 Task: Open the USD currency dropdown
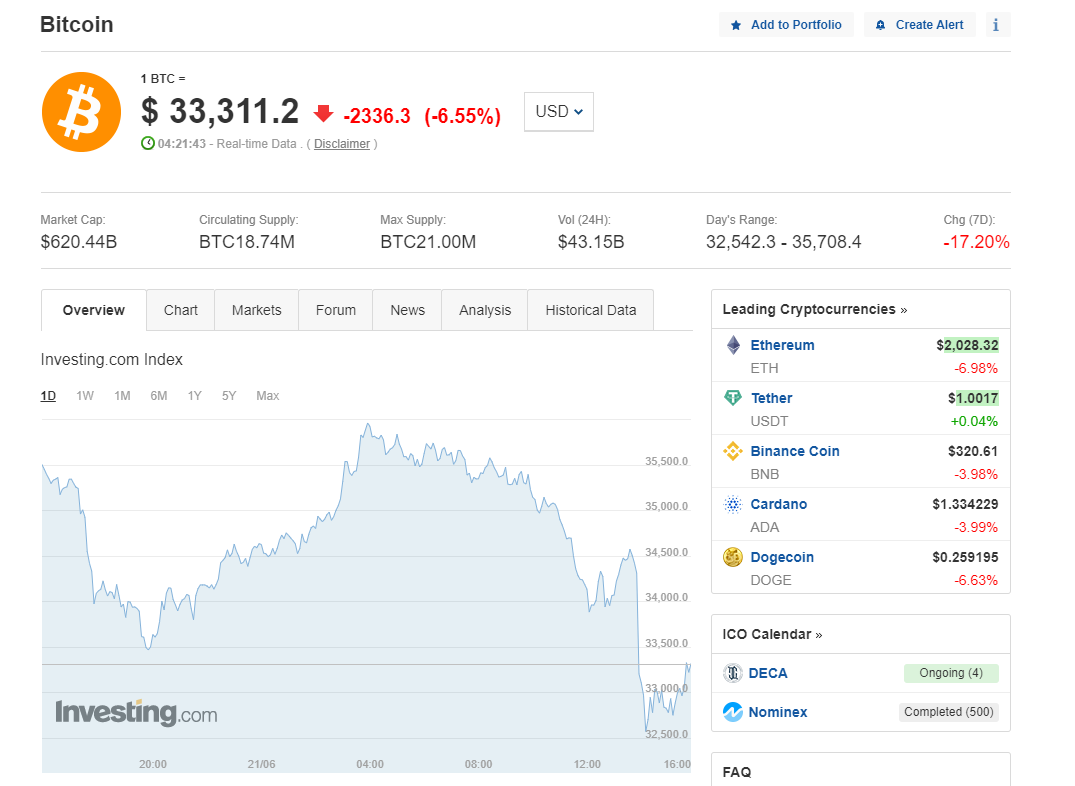pyautogui.click(x=559, y=112)
